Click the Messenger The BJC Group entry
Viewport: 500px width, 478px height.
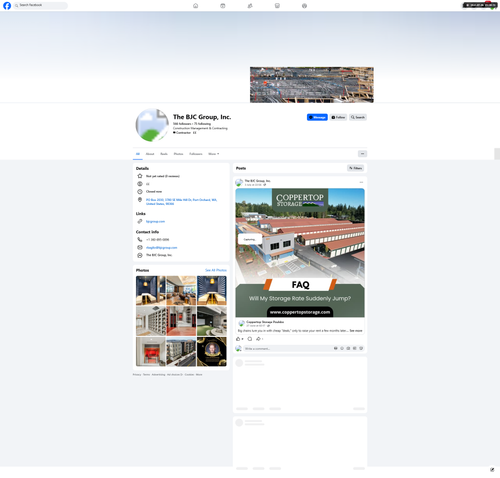coord(159,255)
